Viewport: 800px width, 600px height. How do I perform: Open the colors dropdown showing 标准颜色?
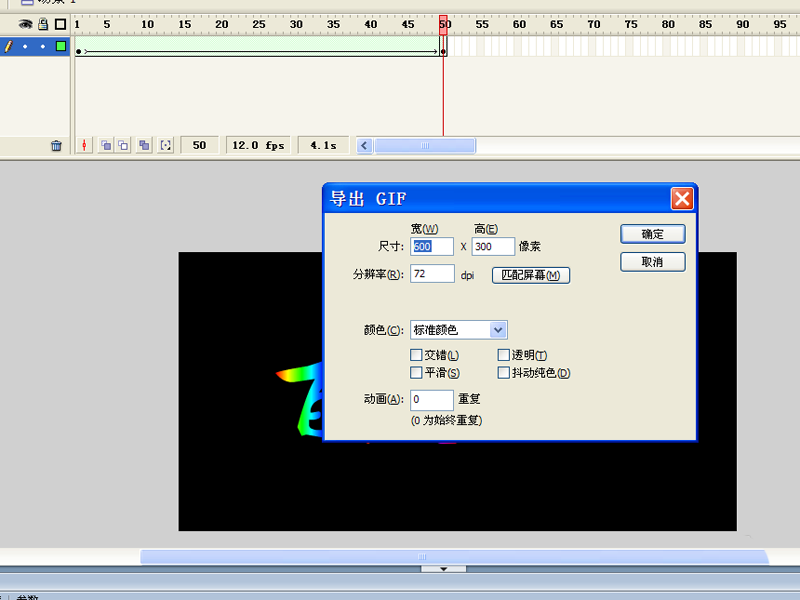[x=459, y=330]
